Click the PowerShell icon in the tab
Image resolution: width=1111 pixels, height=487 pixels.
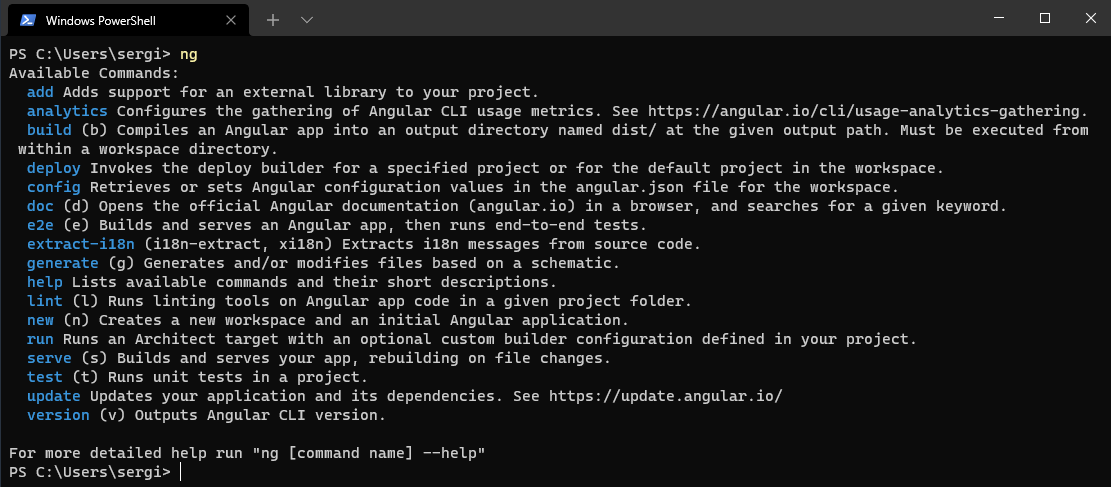pos(28,21)
